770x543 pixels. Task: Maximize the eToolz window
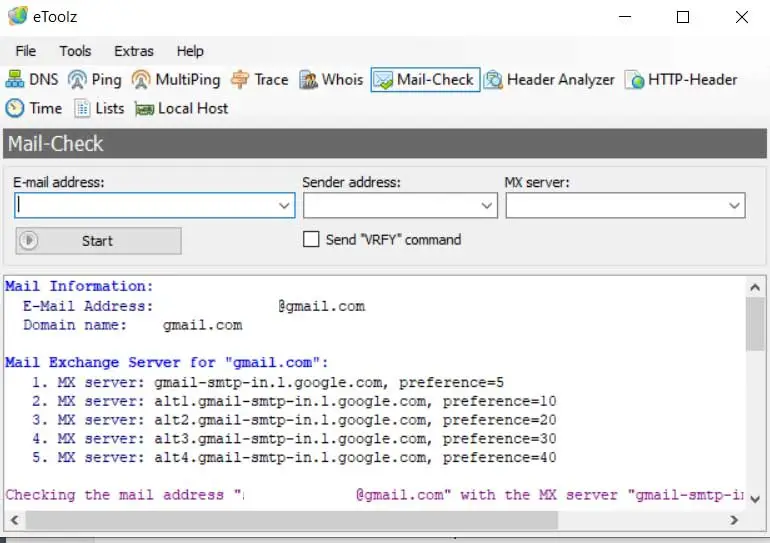click(683, 17)
